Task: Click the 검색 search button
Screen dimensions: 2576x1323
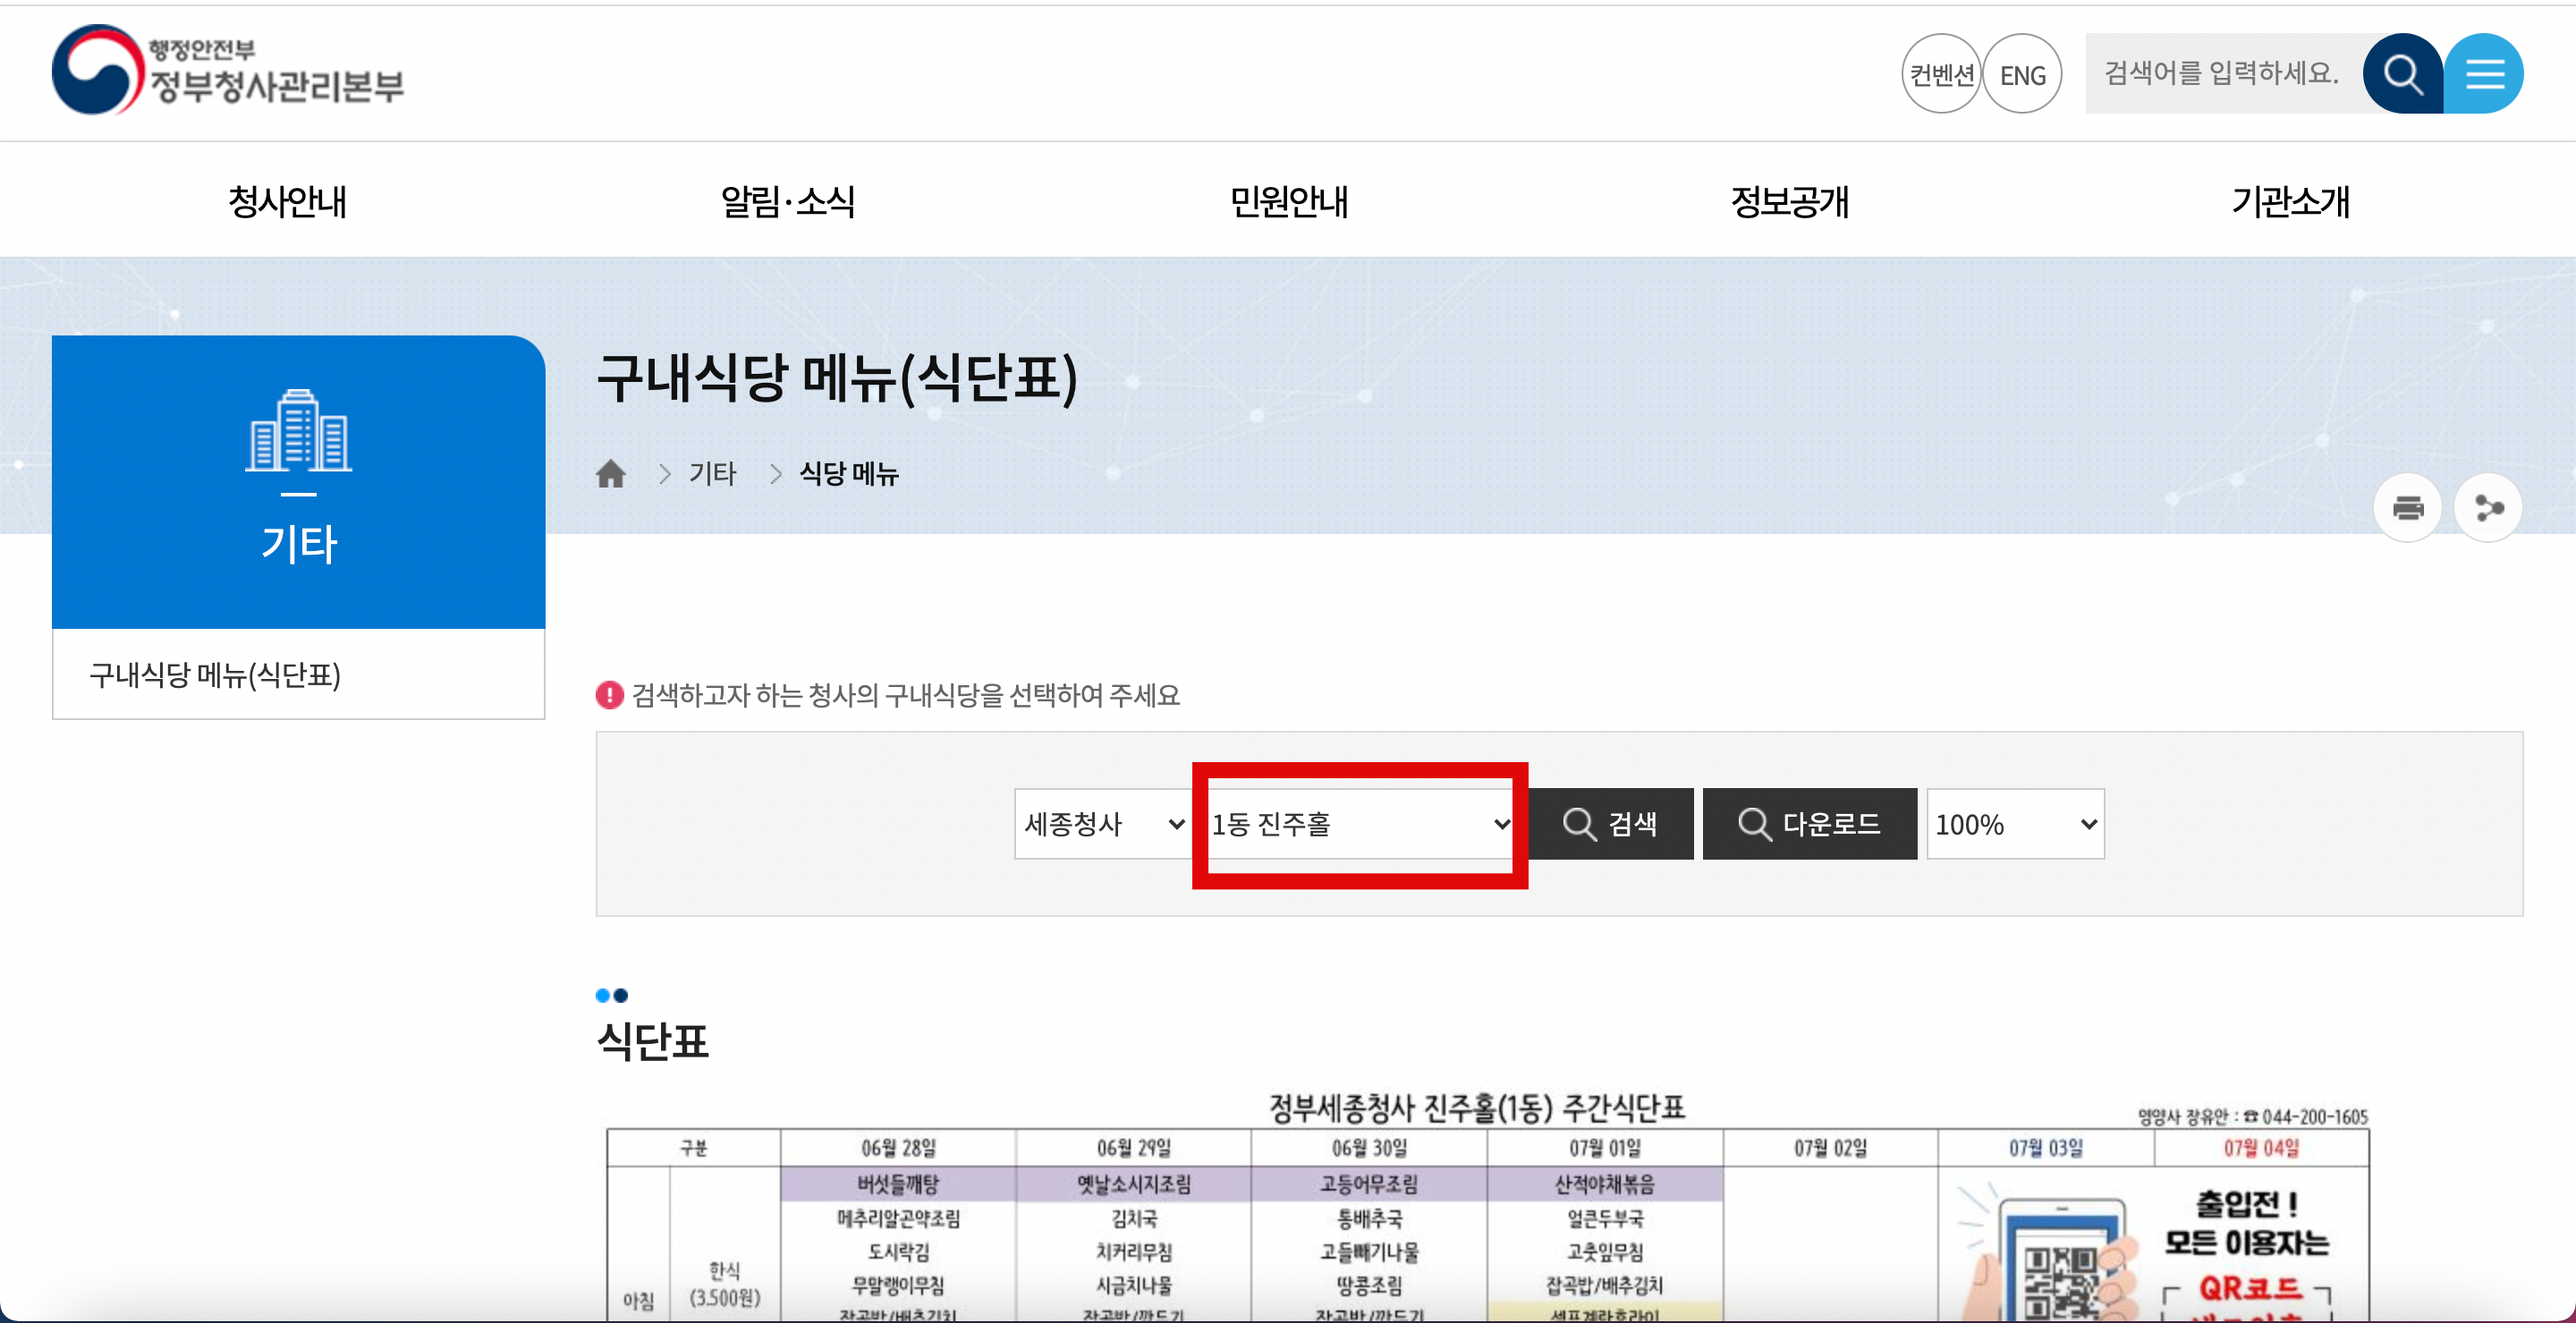Action: (x=1610, y=824)
